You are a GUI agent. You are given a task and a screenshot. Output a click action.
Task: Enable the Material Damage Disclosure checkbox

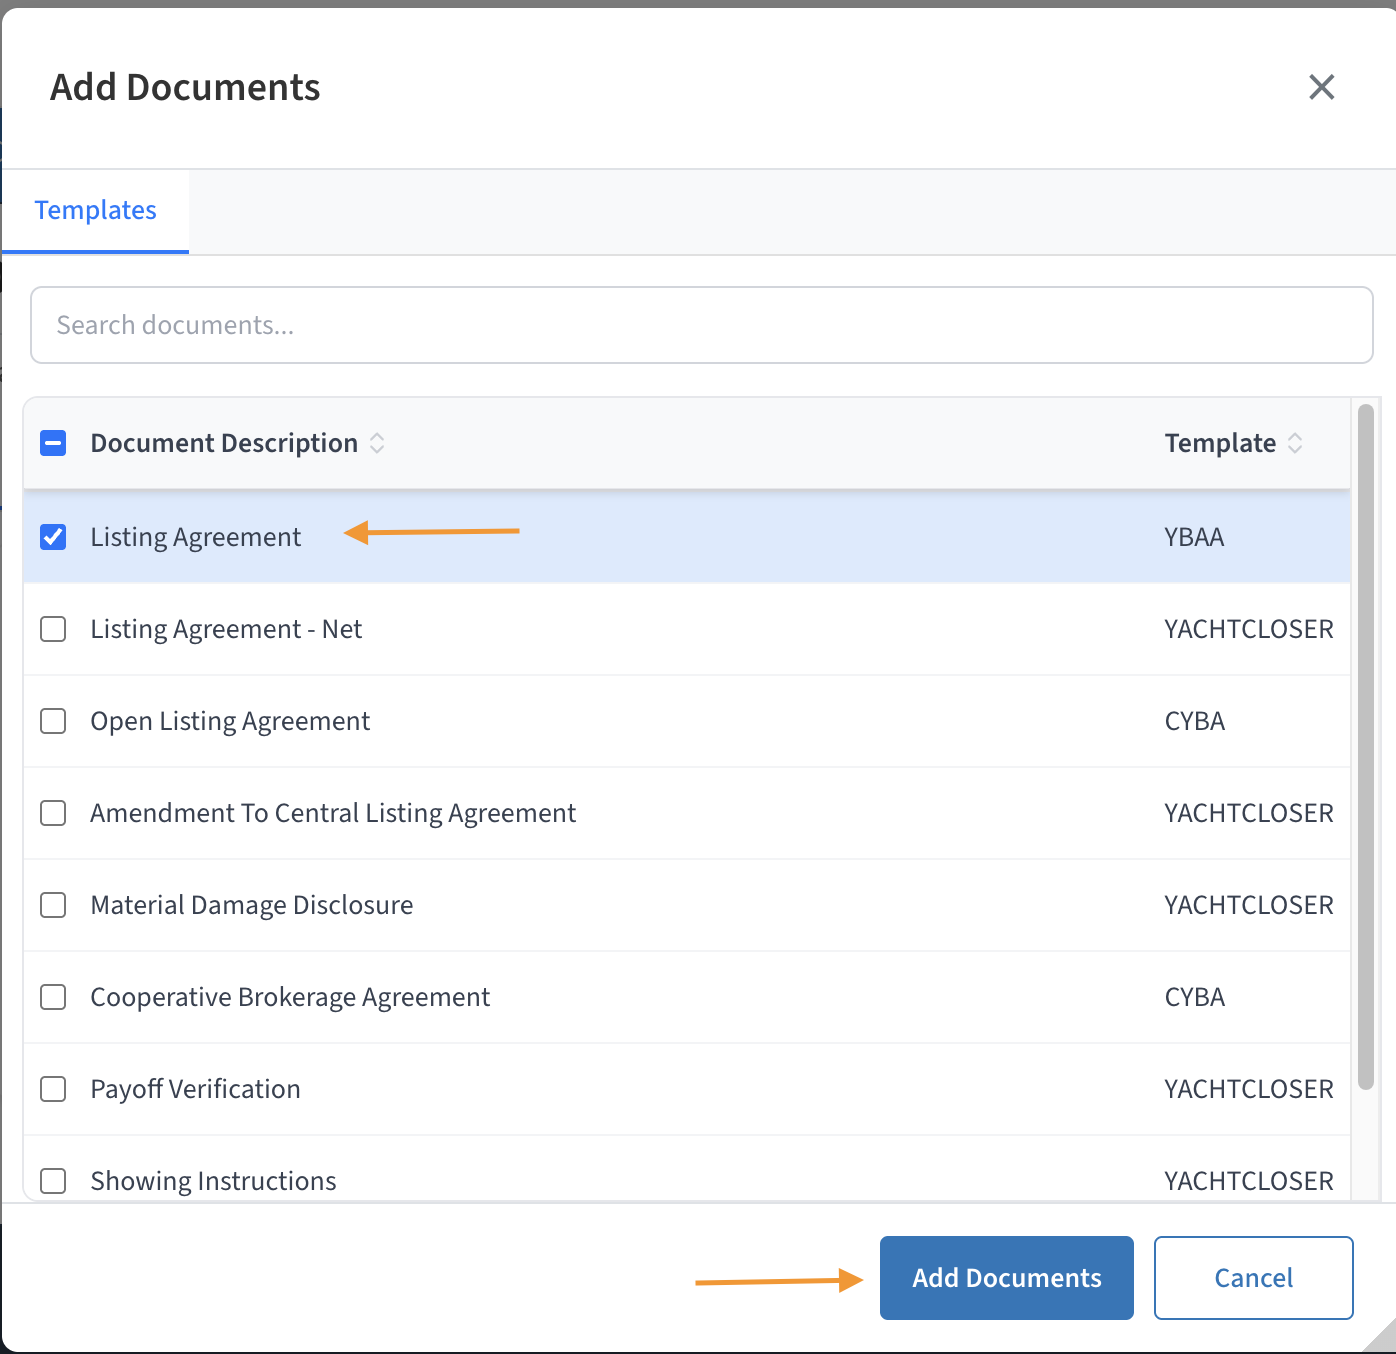tap(53, 905)
